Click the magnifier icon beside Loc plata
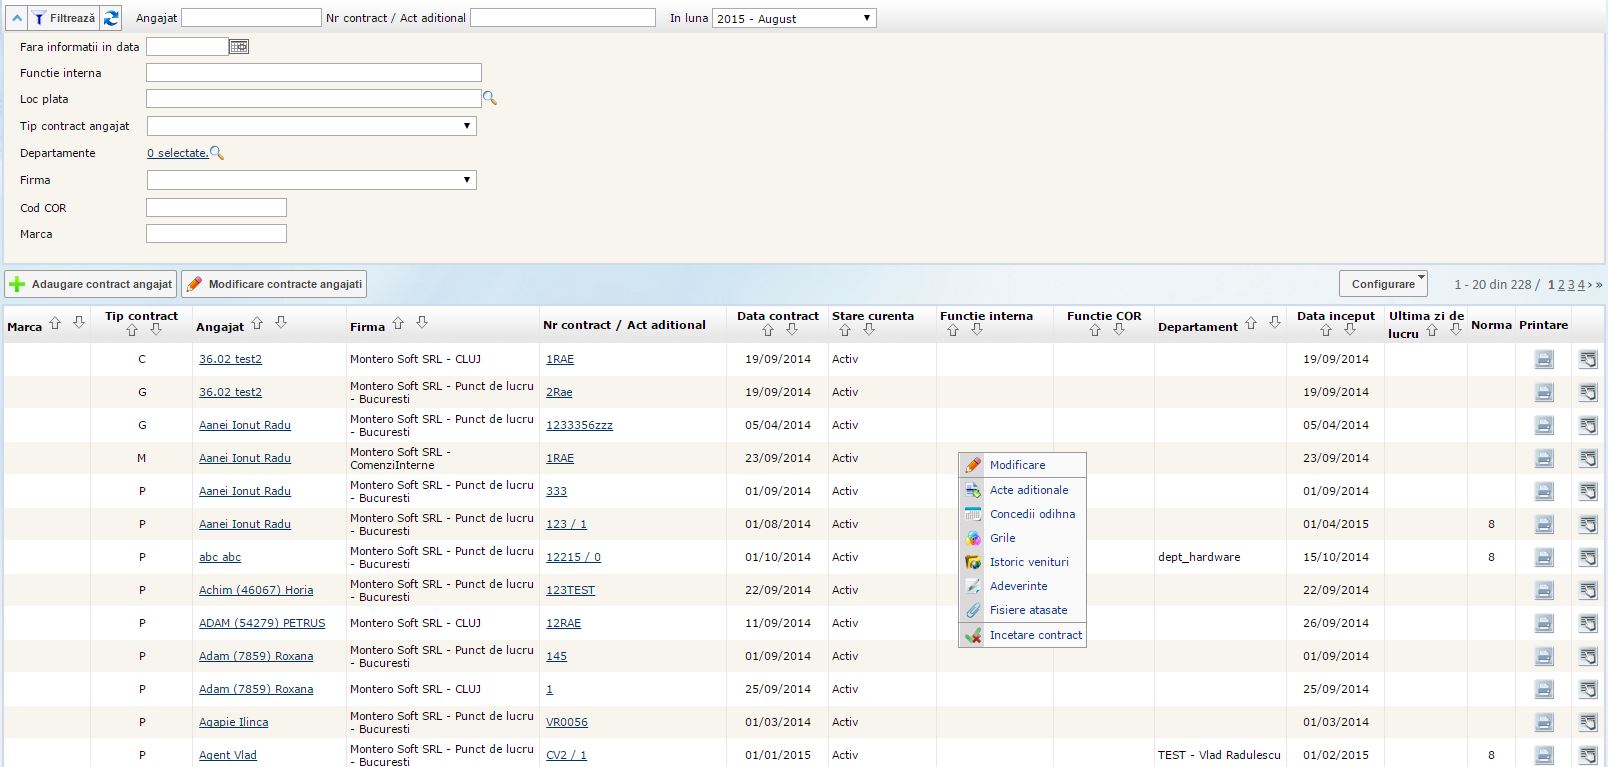Screen dimensions: 1608x767 point(490,99)
